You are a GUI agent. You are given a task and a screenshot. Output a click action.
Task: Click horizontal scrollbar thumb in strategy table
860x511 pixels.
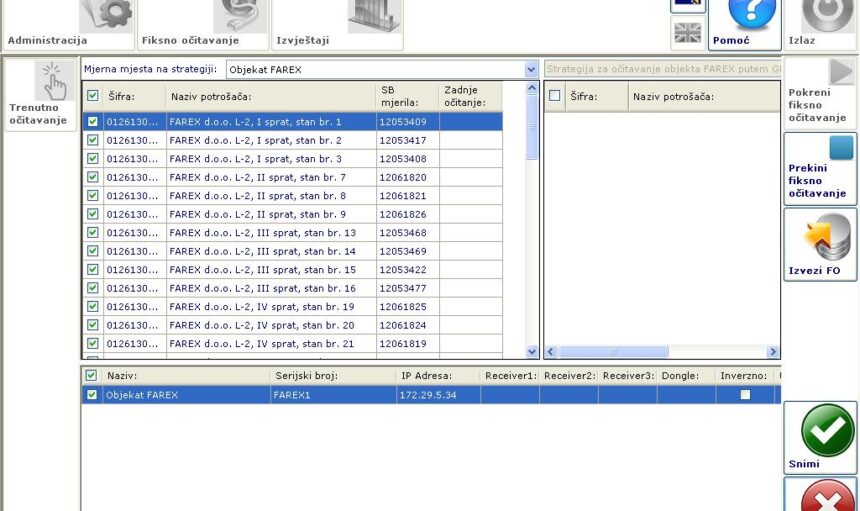pyautogui.click(x=613, y=351)
